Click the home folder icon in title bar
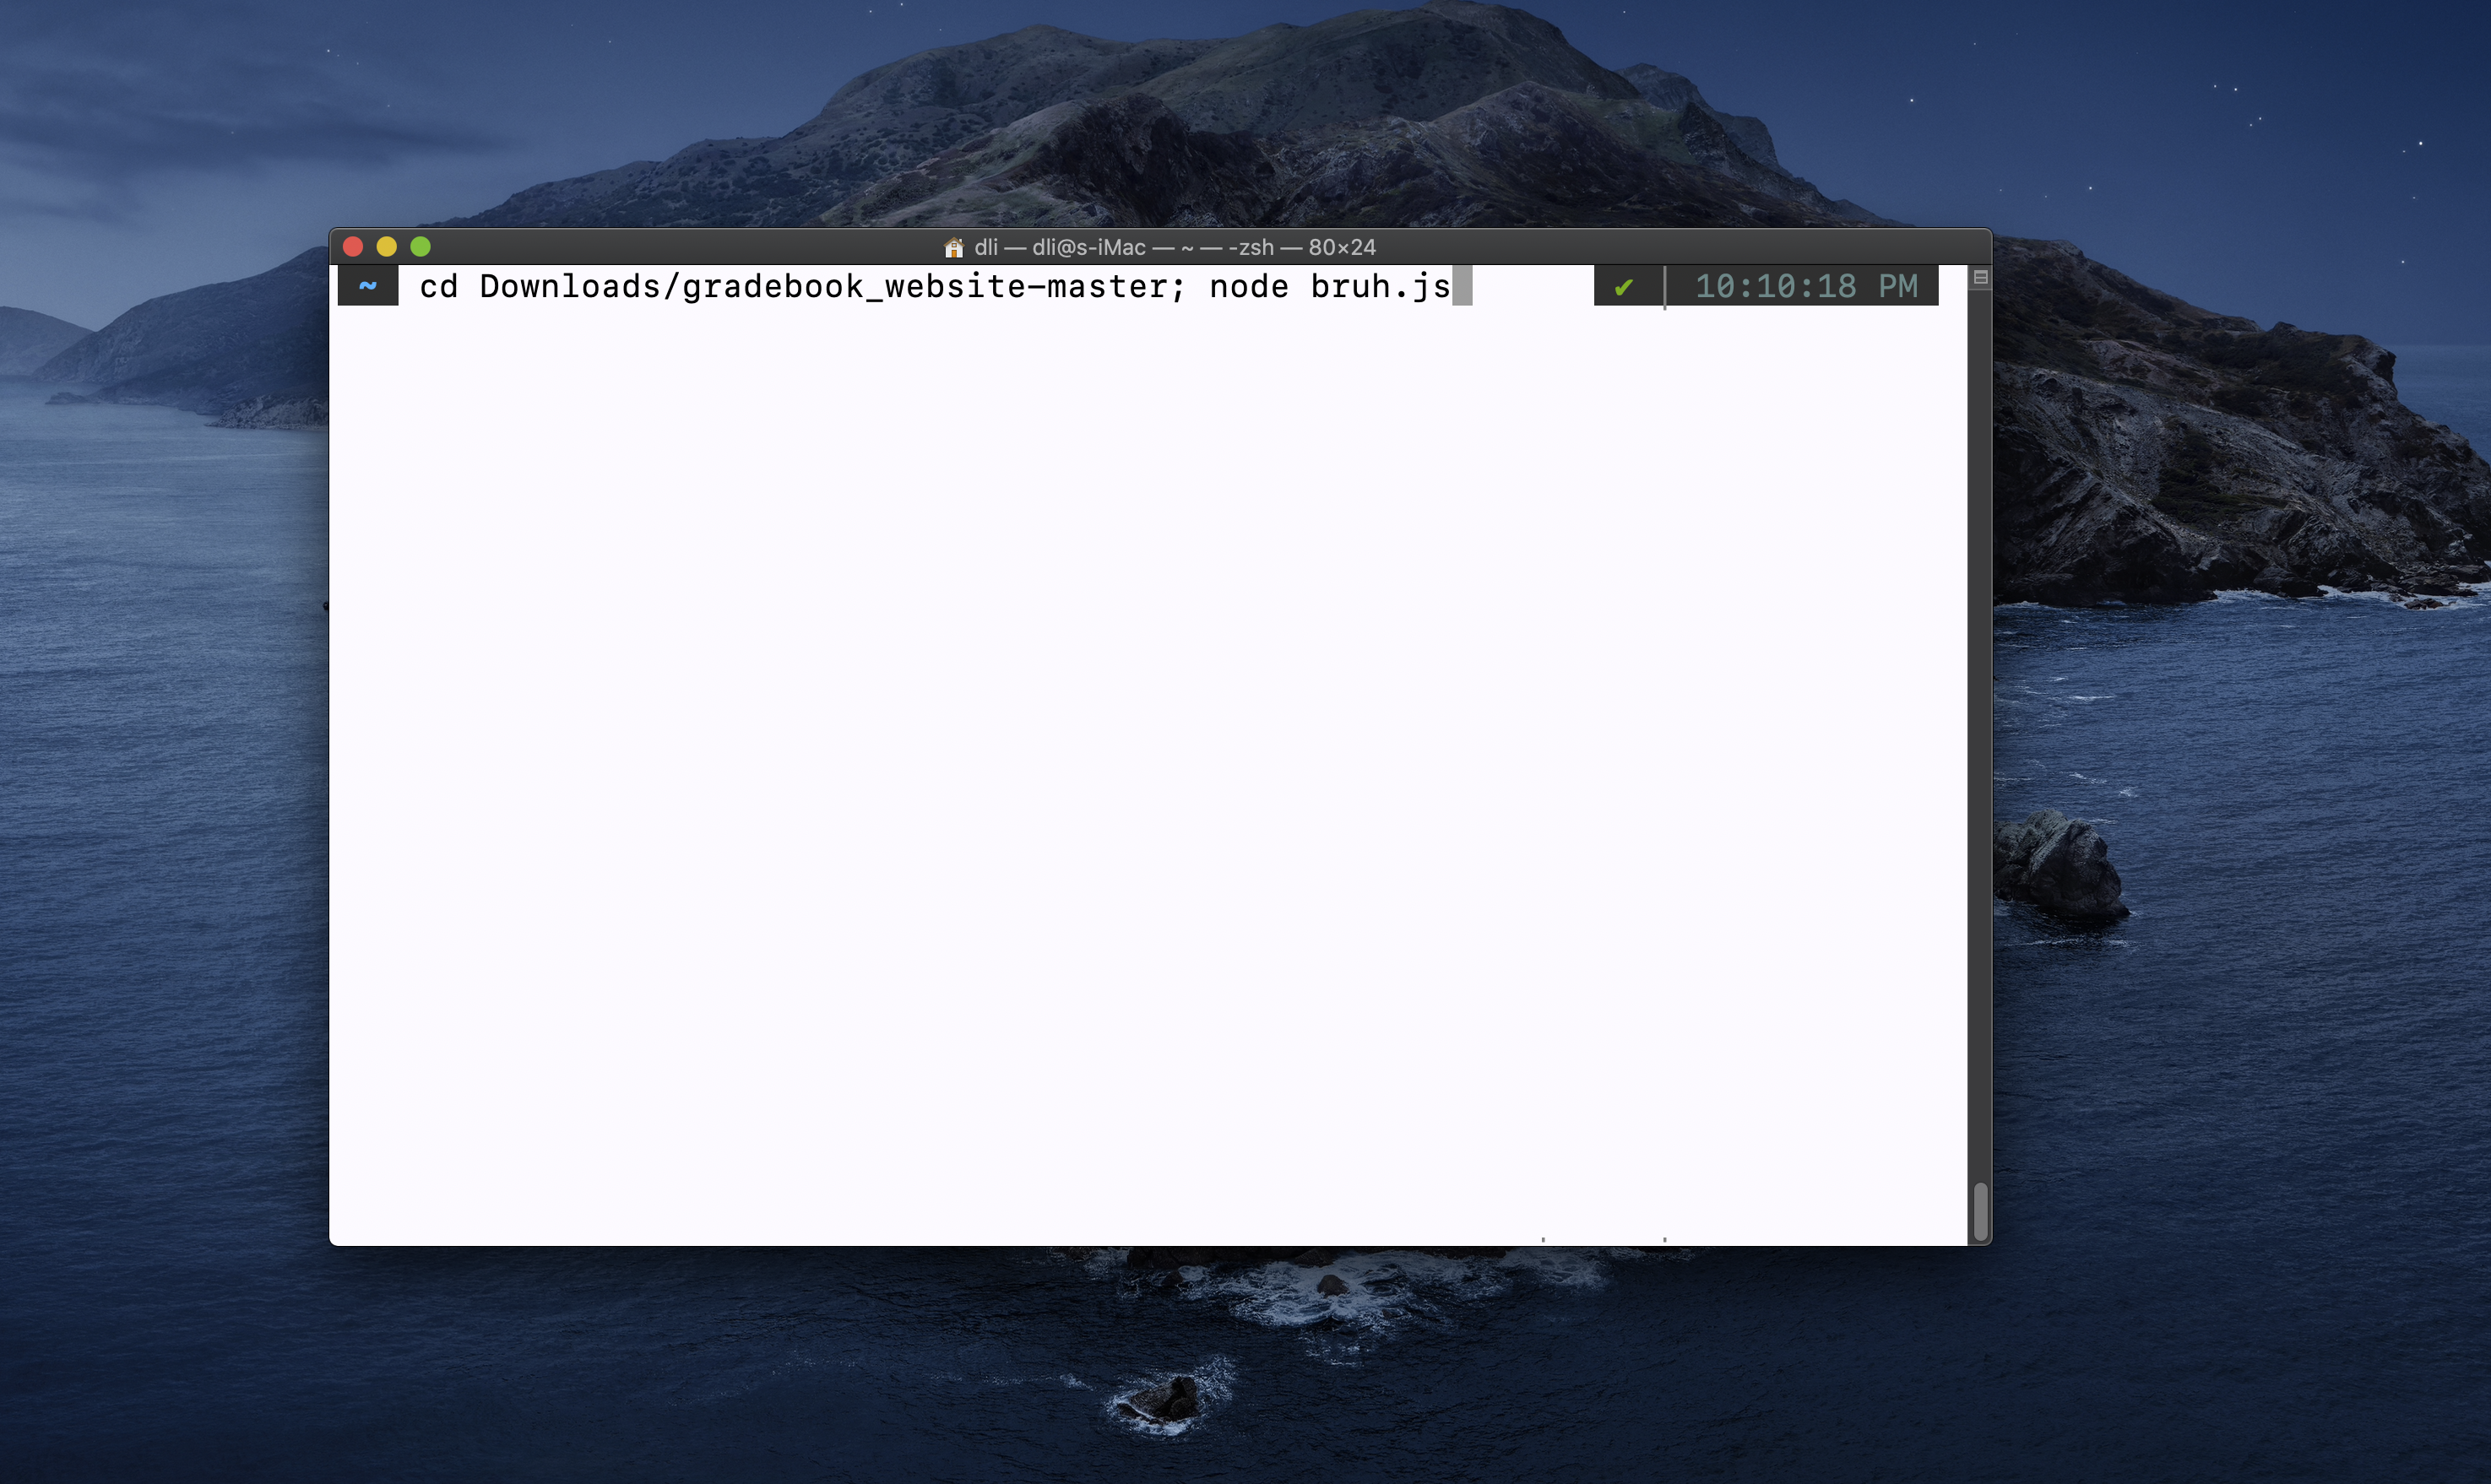2491x1484 pixels. pyautogui.click(x=953, y=247)
